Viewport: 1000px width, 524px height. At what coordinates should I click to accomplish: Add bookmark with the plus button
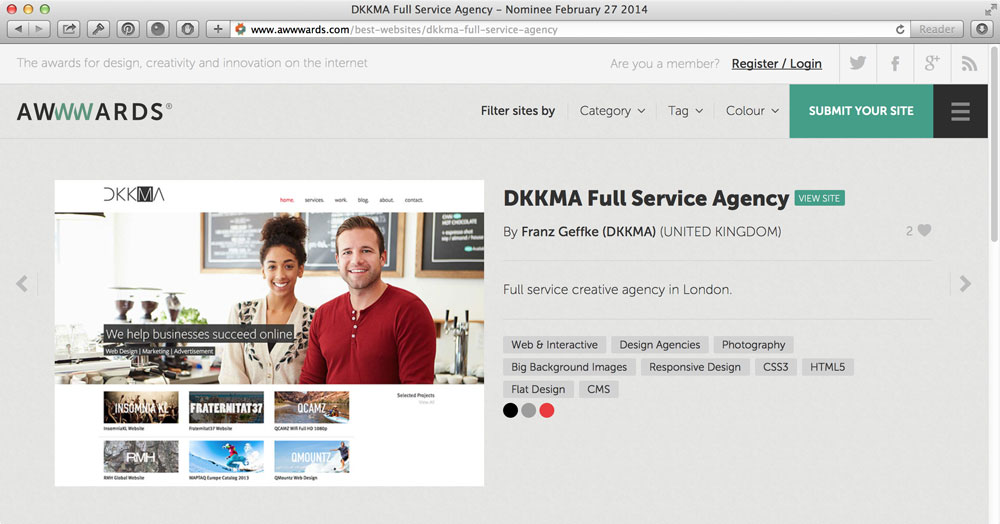217,29
